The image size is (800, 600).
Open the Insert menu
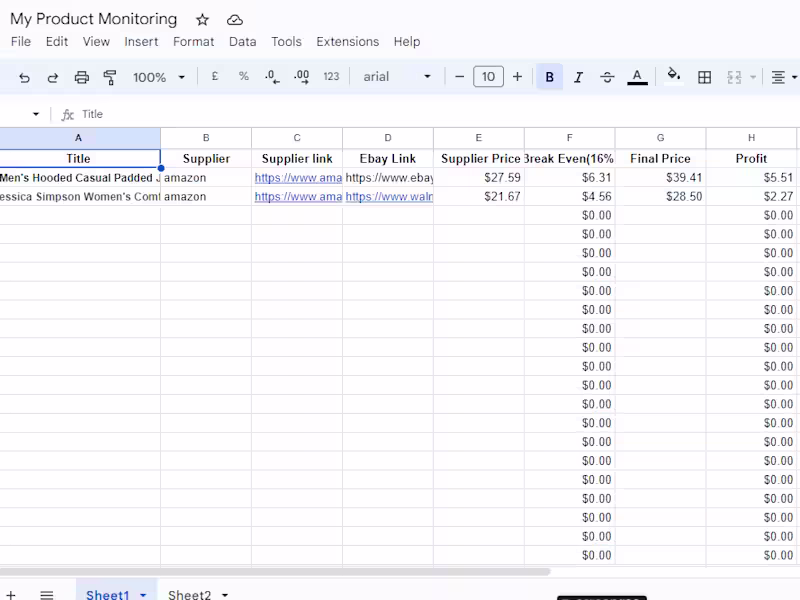point(141,41)
